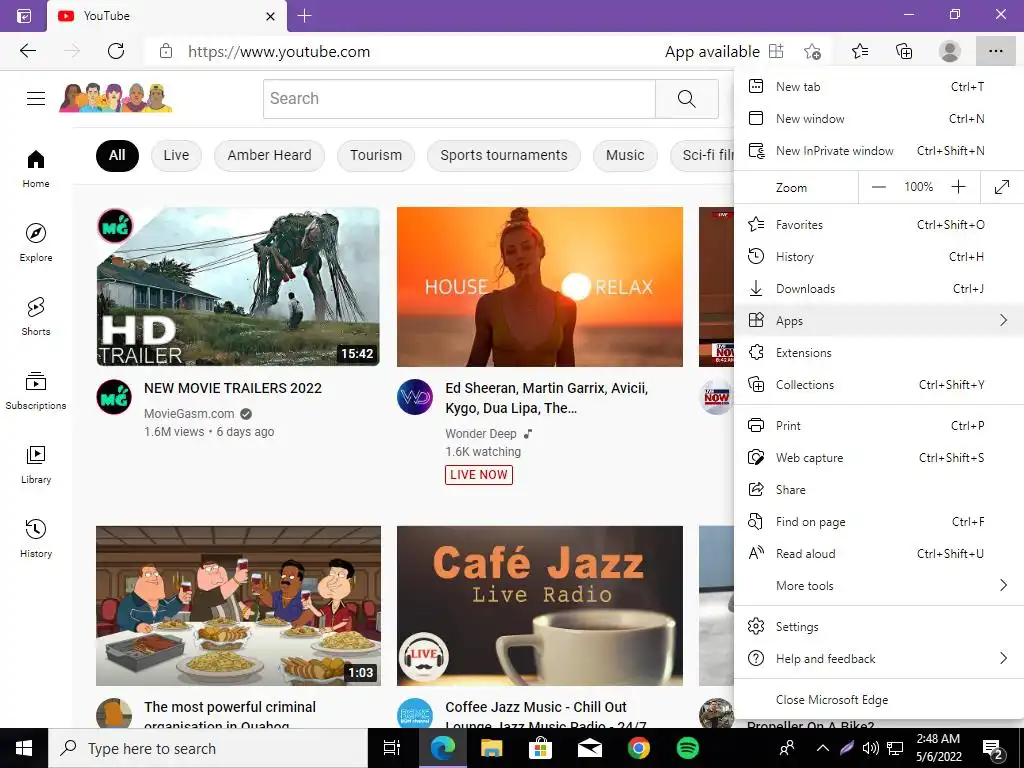Select the Amber Heard chip
The height and width of the screenshot is (768, 1024).
click(269, 155)
